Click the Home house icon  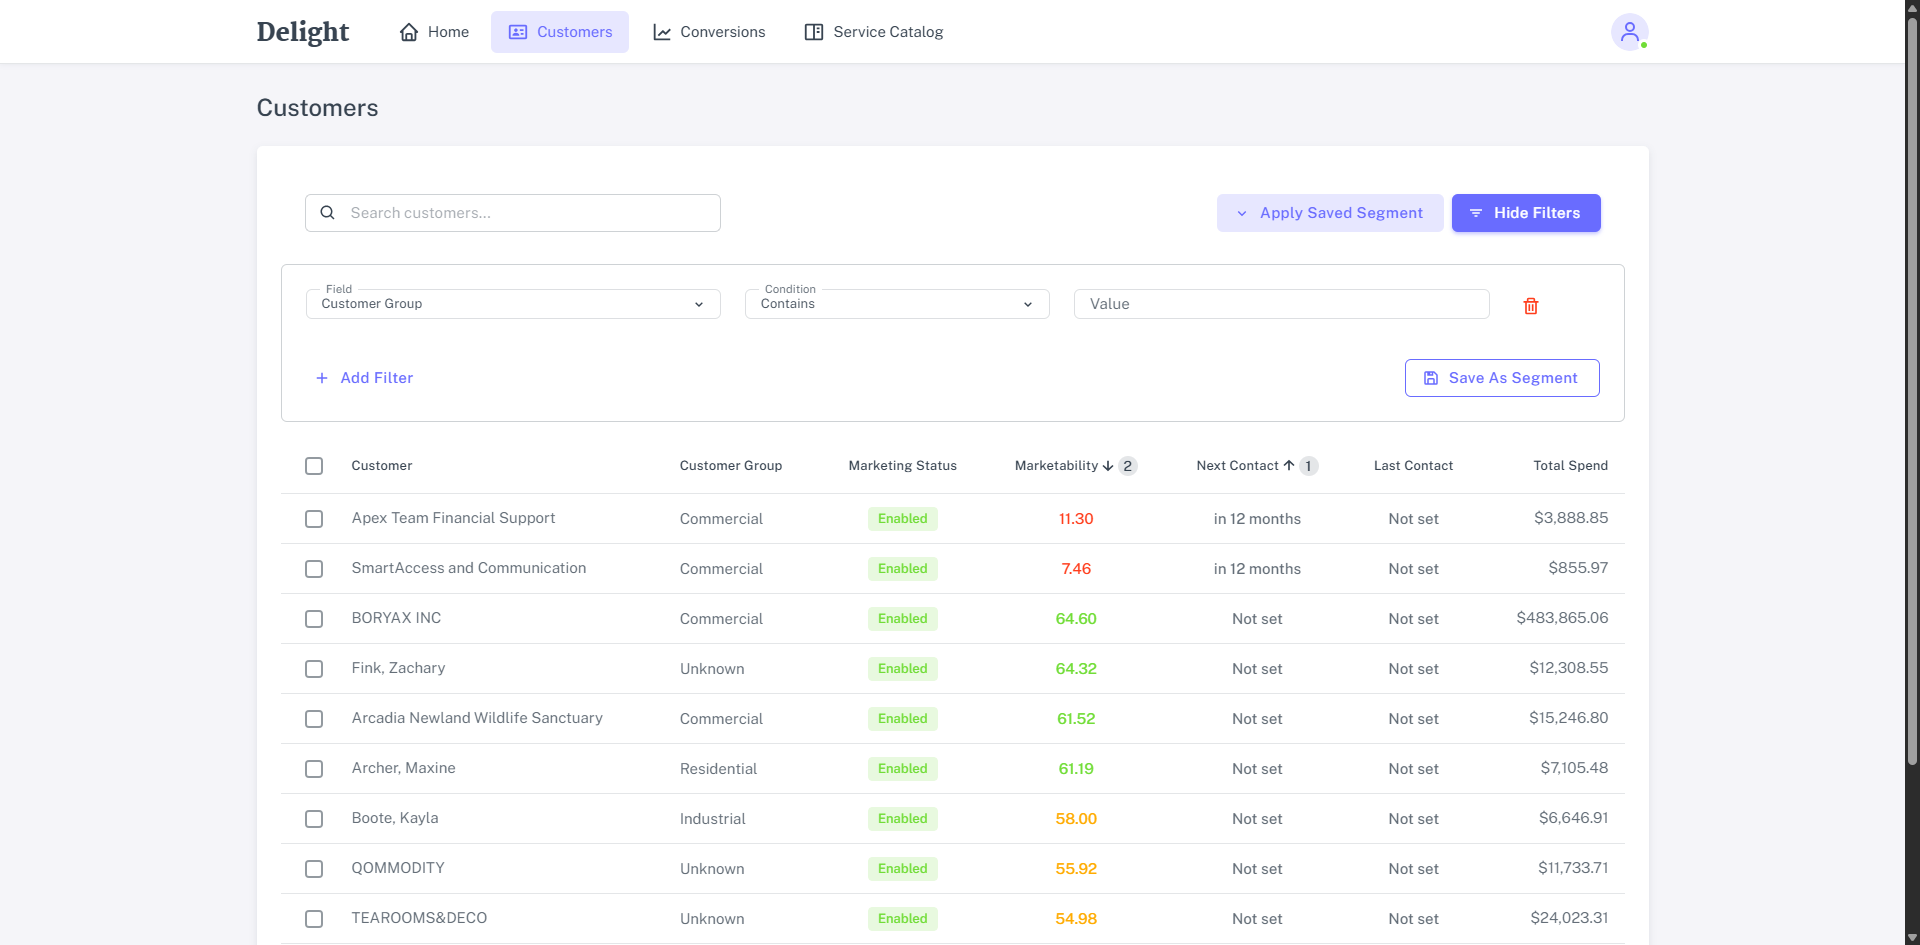409,32
